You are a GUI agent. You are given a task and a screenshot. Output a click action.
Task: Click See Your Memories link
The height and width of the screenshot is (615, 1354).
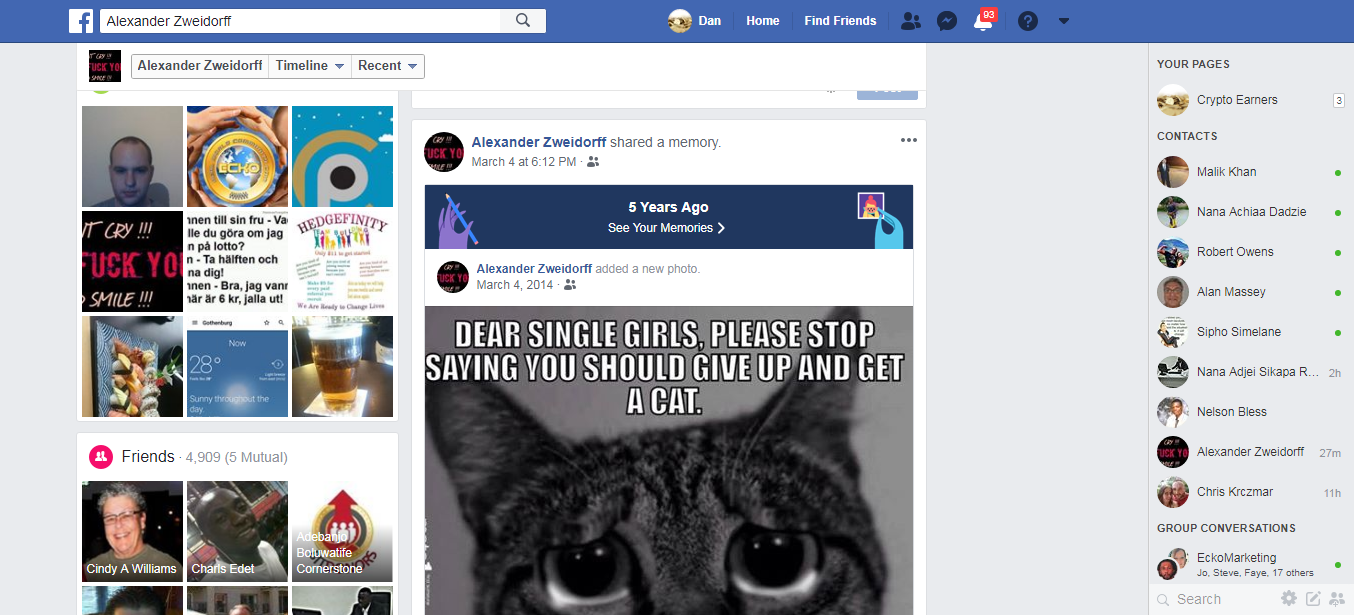tap(667, 228)
